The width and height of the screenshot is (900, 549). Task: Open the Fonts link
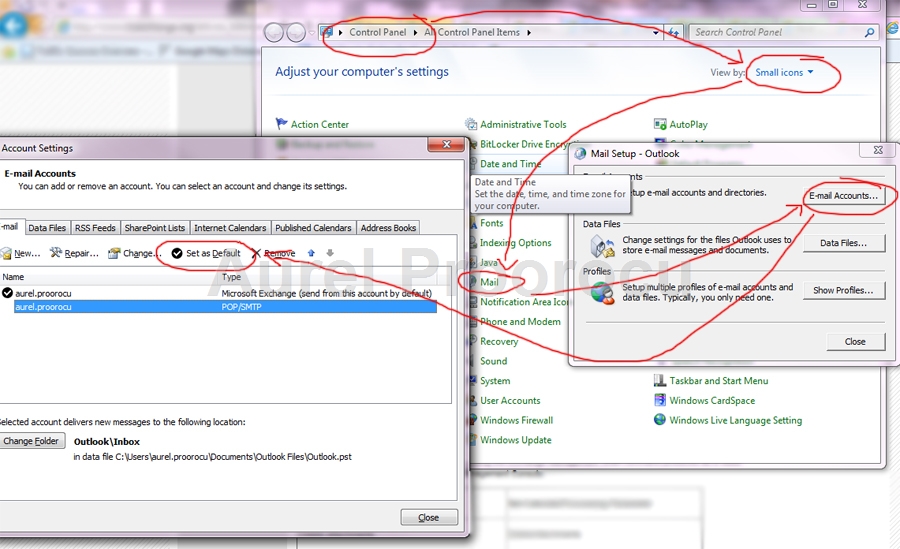click(491, 223)
